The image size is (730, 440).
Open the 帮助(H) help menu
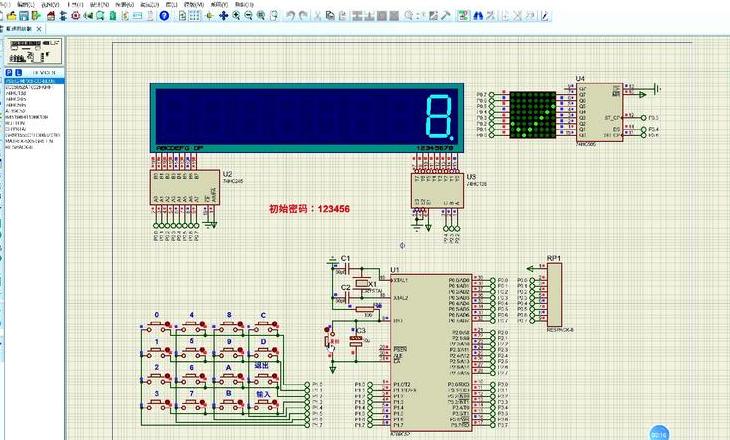244,4
